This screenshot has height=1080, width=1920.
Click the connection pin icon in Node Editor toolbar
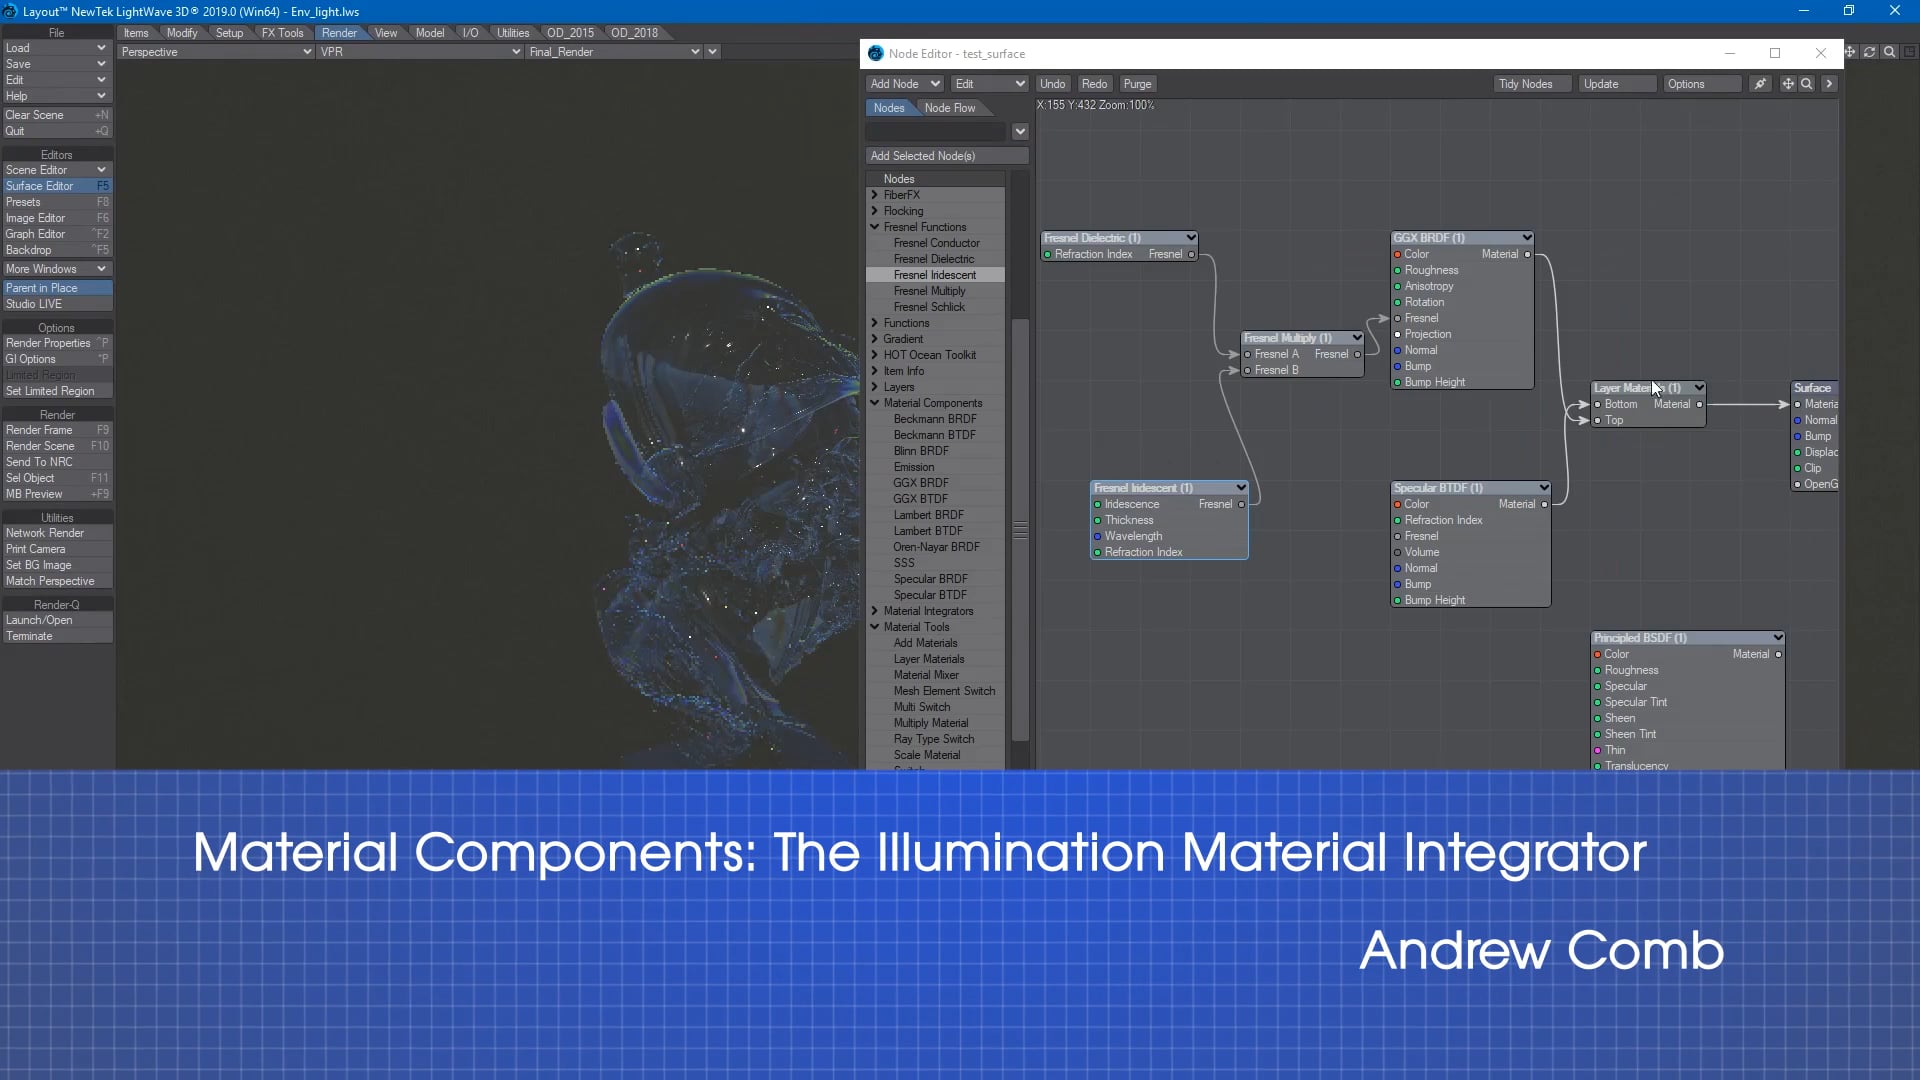point(1760,84)
